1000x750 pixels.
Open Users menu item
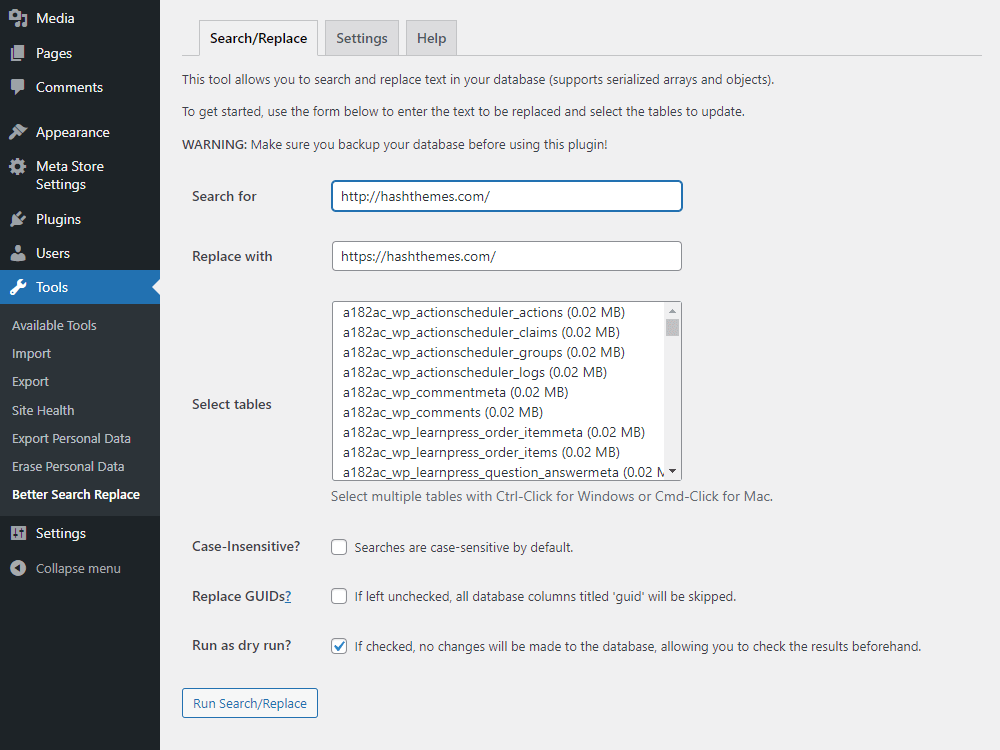click(52, 253)
